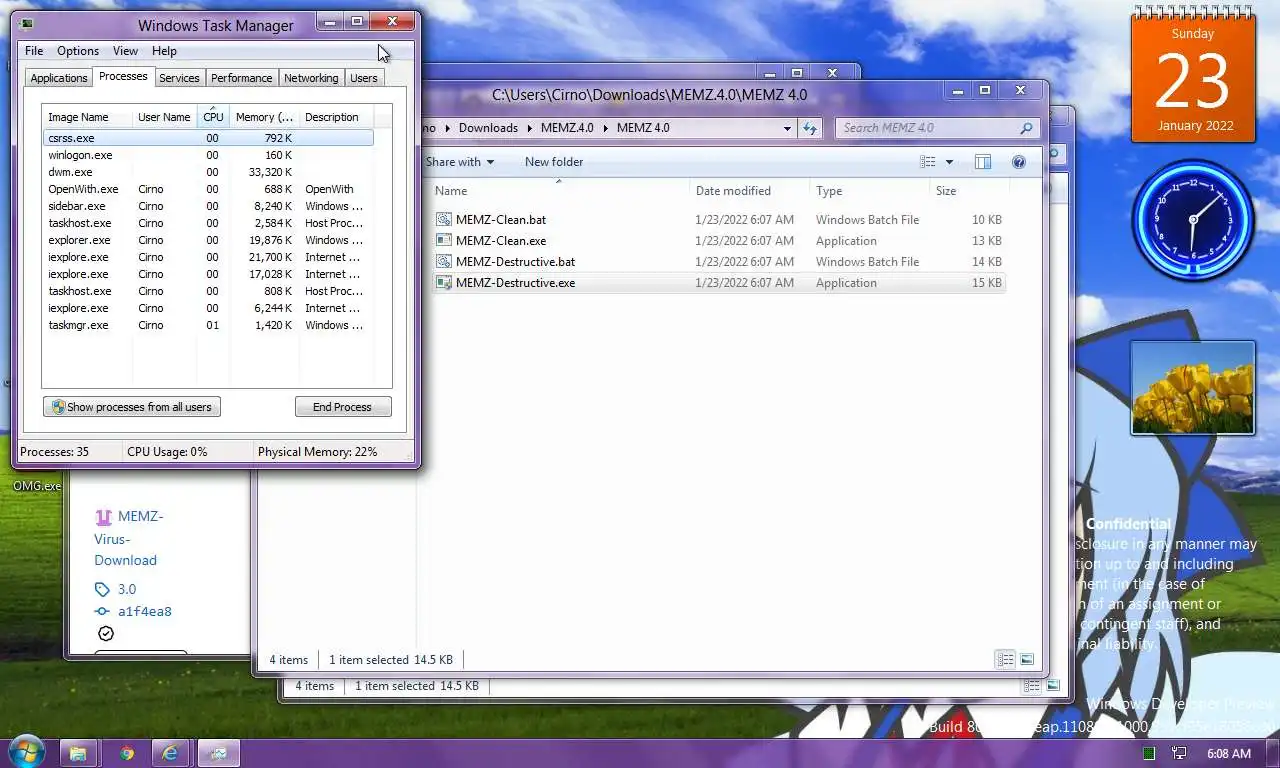
Task: Click details view icon in back Explorer window
Action: click(1031, 686)
